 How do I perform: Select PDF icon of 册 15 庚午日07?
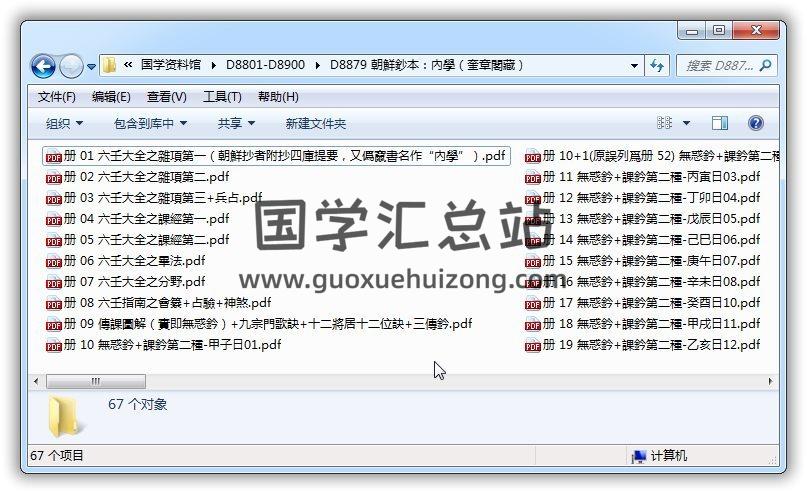pyautogui.click(x=533, y=262)
